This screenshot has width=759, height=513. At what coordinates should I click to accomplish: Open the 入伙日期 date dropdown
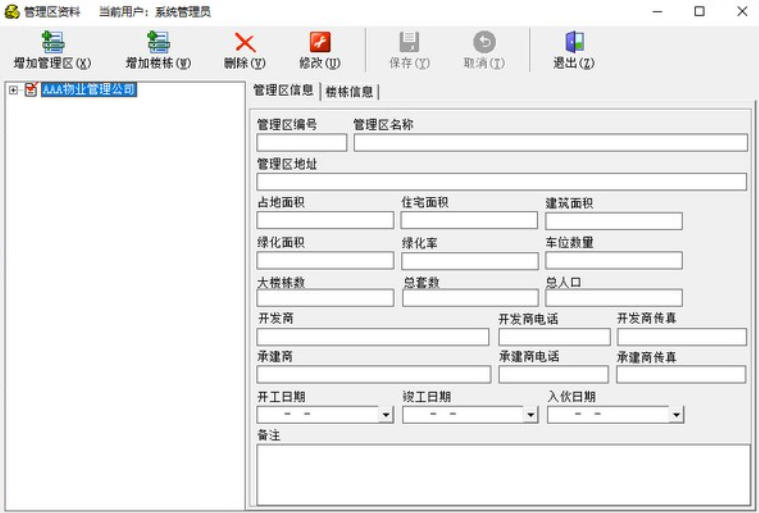(676, 415)
